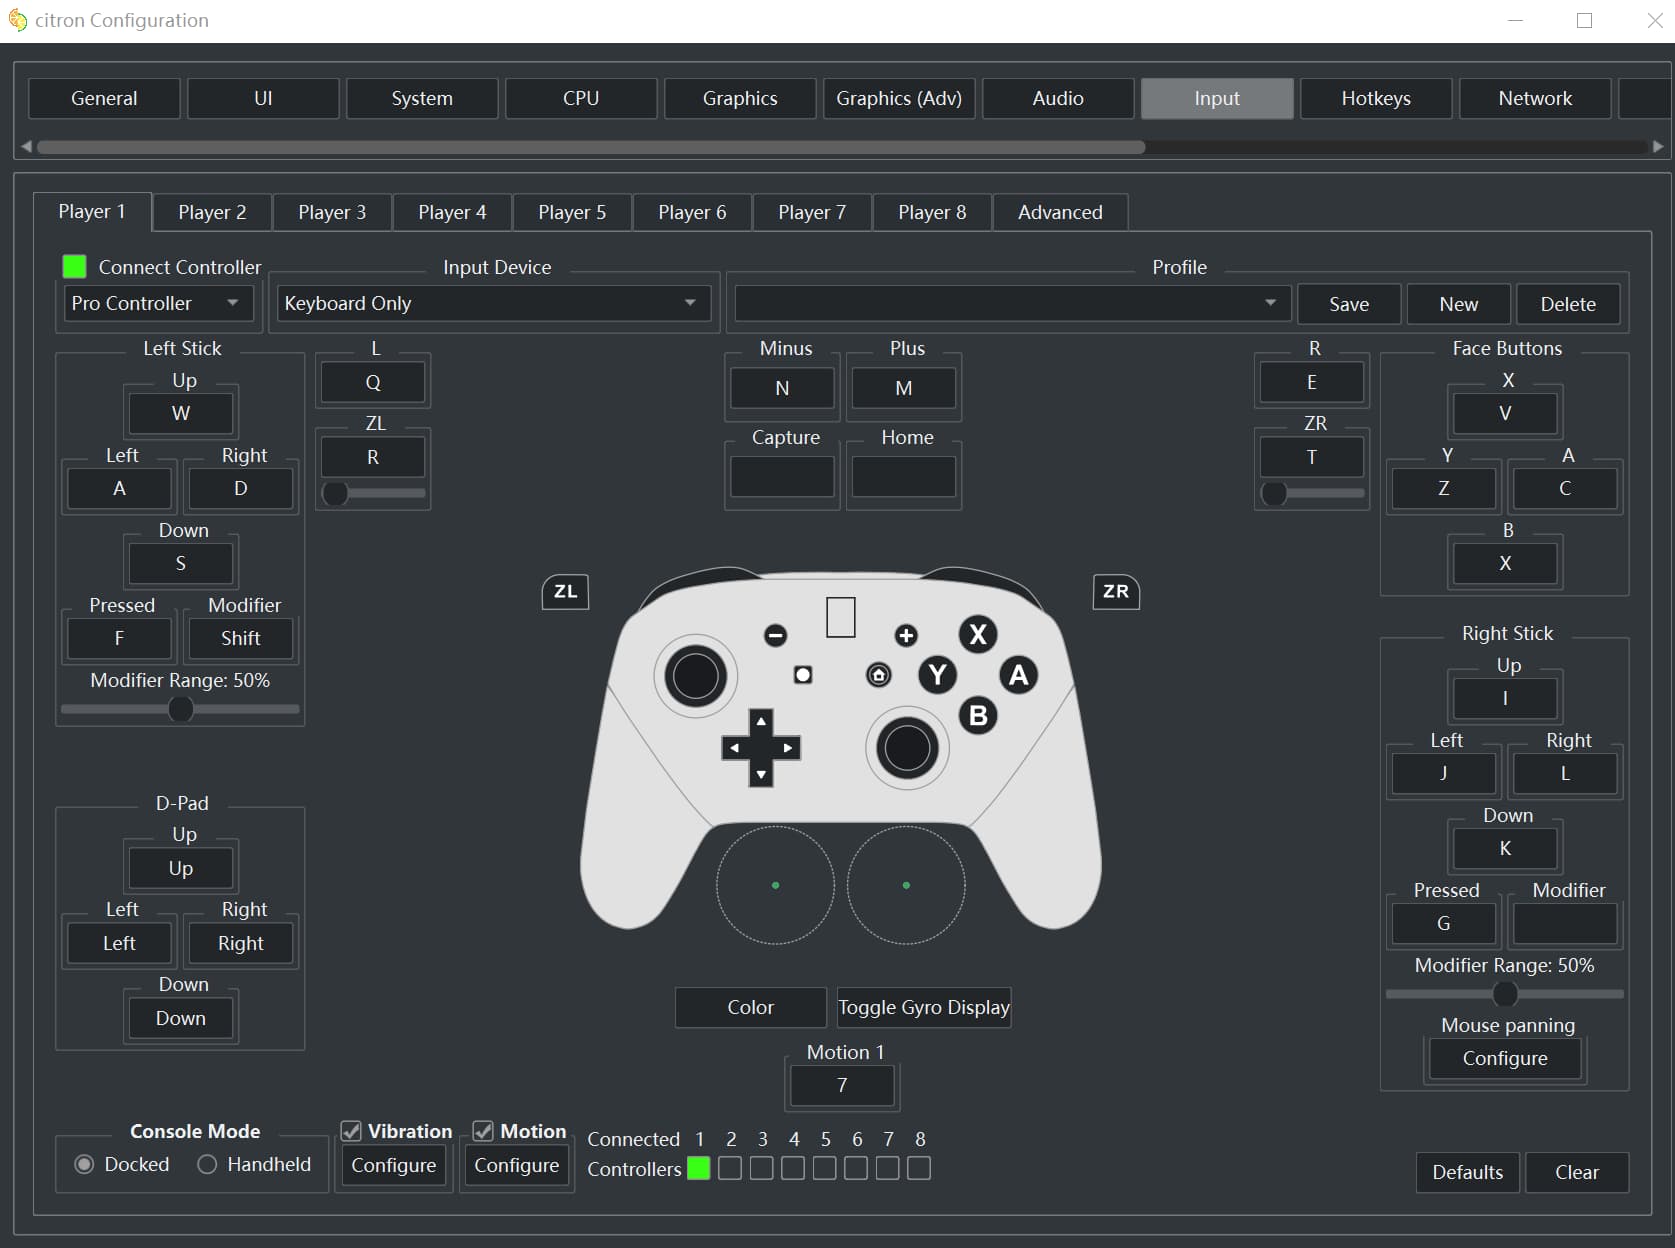Image resolution: width=1675 pixels, height=1248 pixels.
Task: Click the B button on the controller image
Action: [978, 715]
